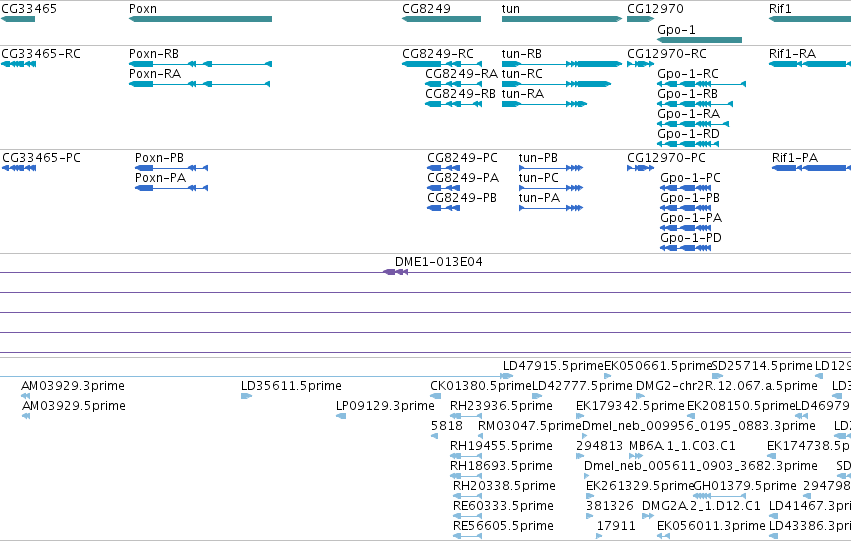The width and height of the screenshot is (851, 541).
Task: Select the tun-PB protein feature
Action: tap(551, 168)
